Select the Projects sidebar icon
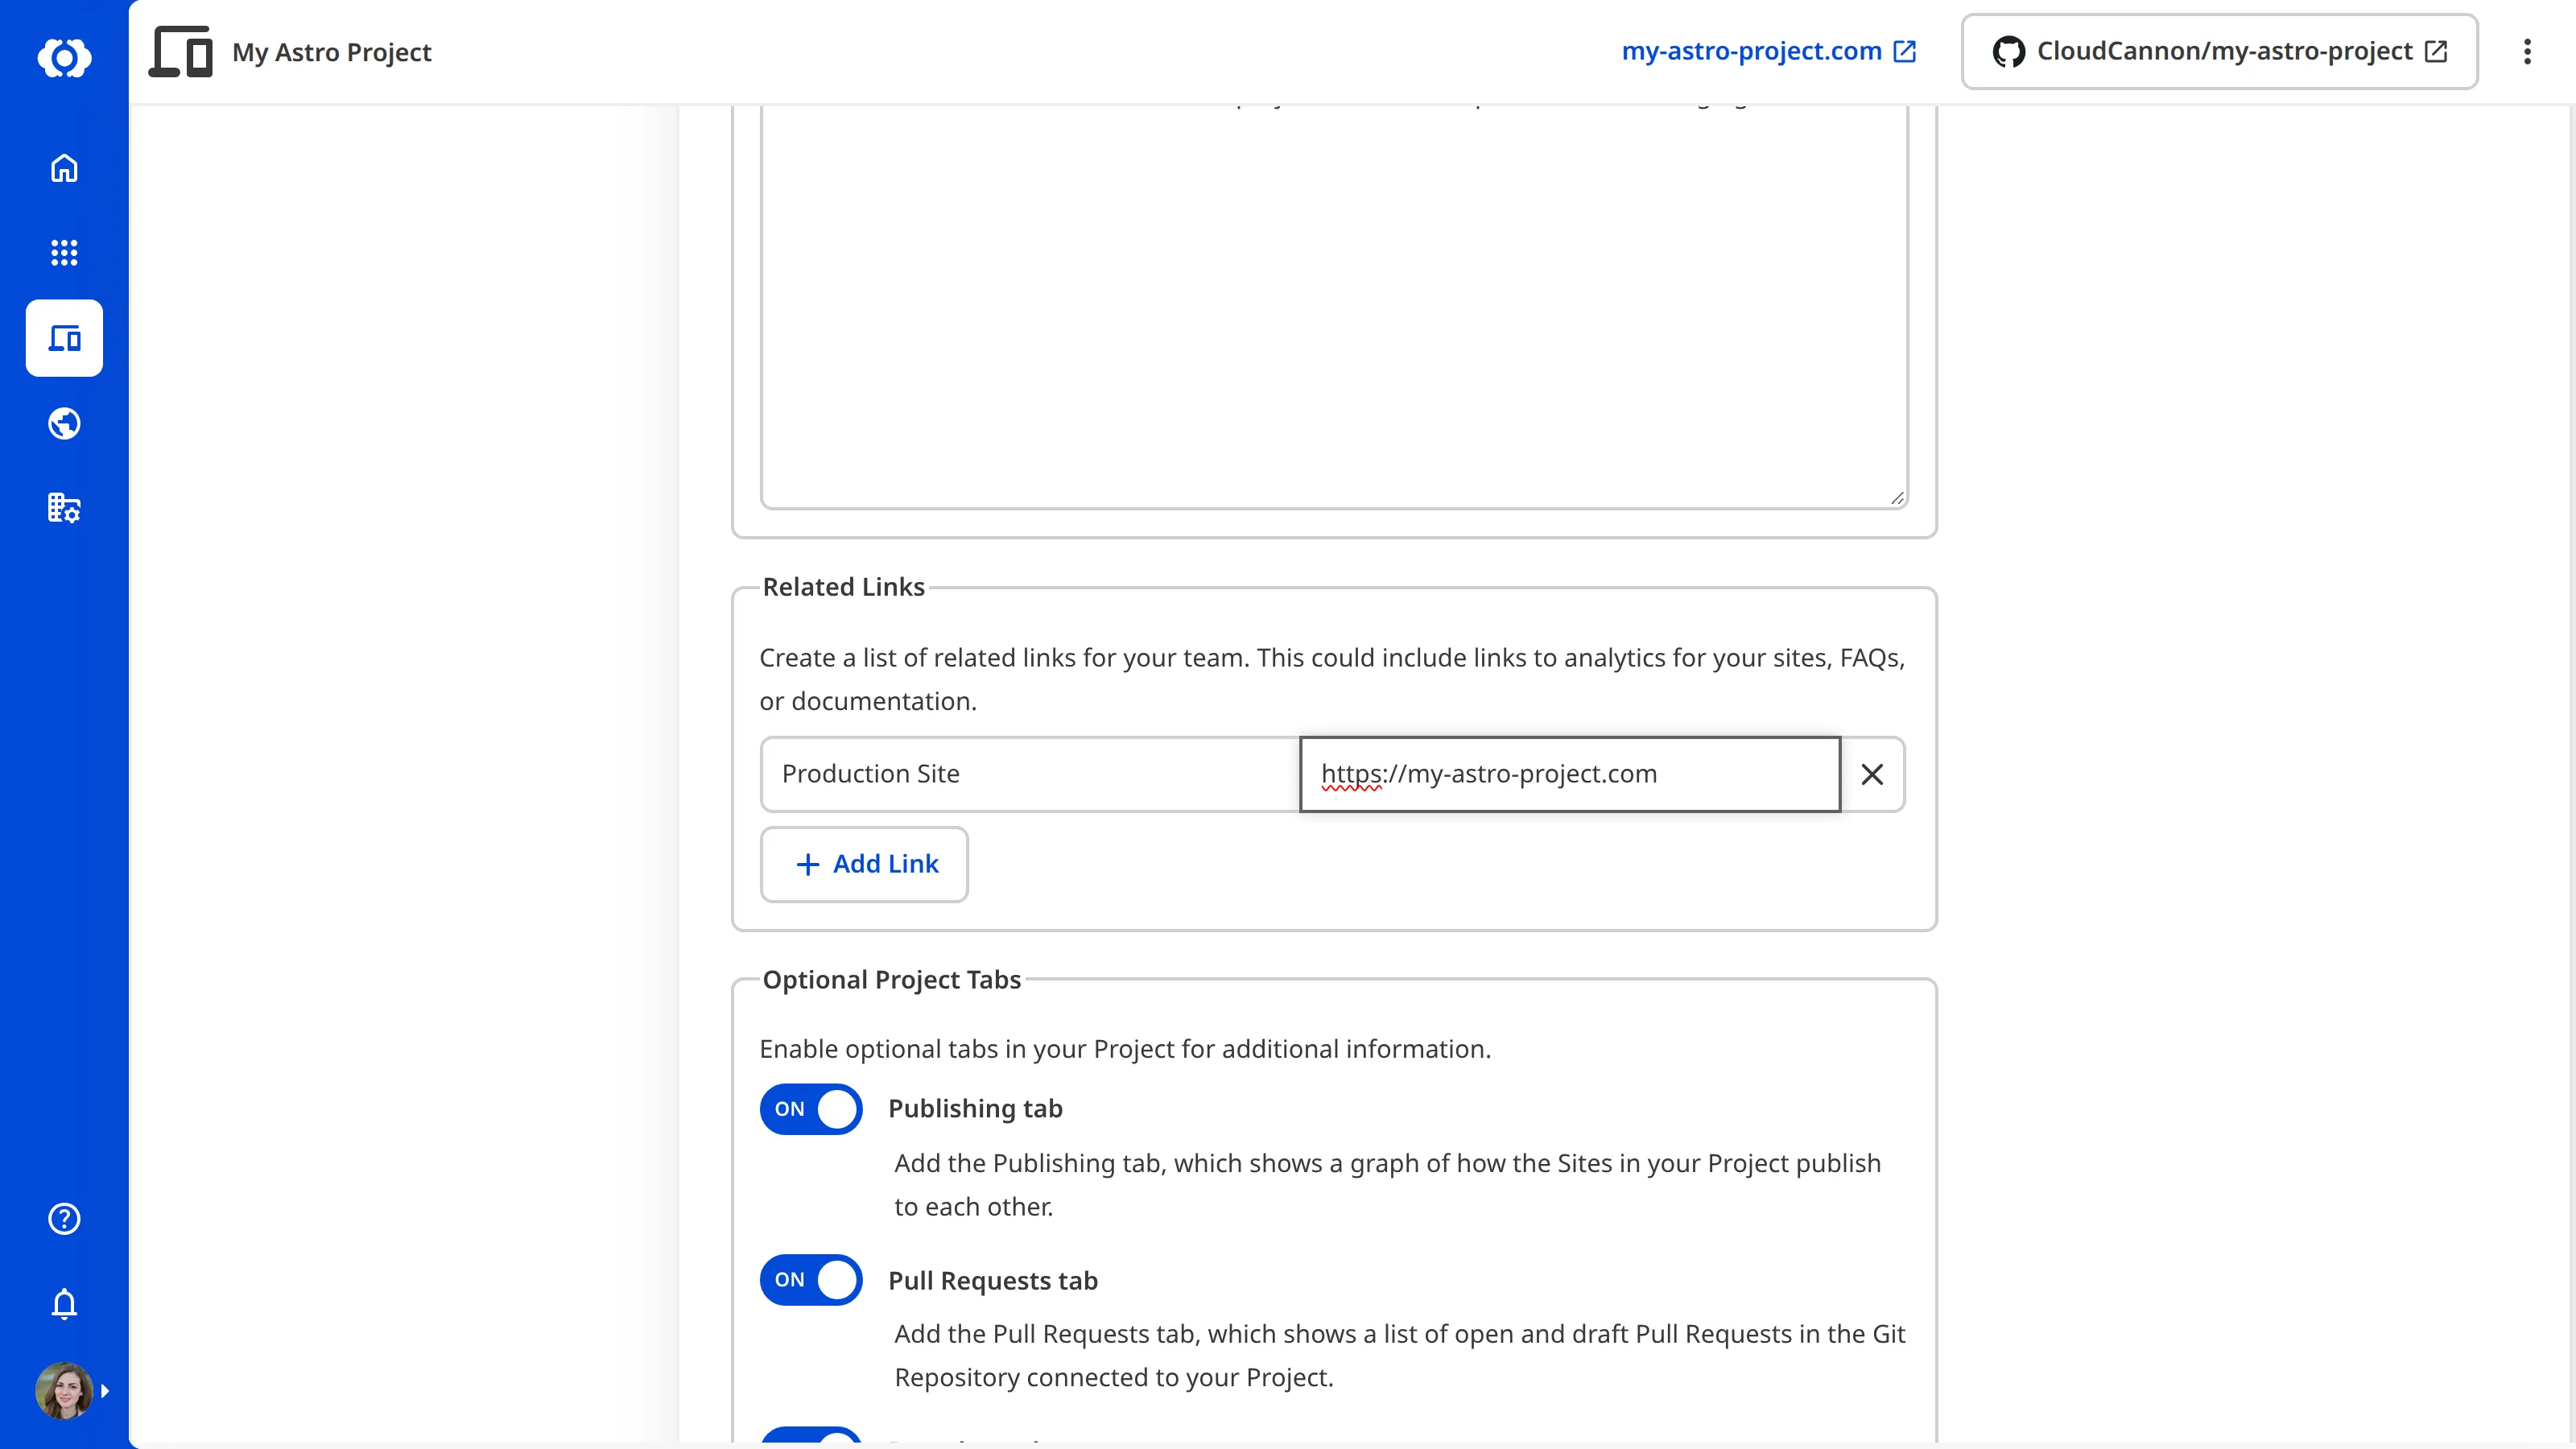Viewport: 2576px width, 1449px height. pos(64,338)
